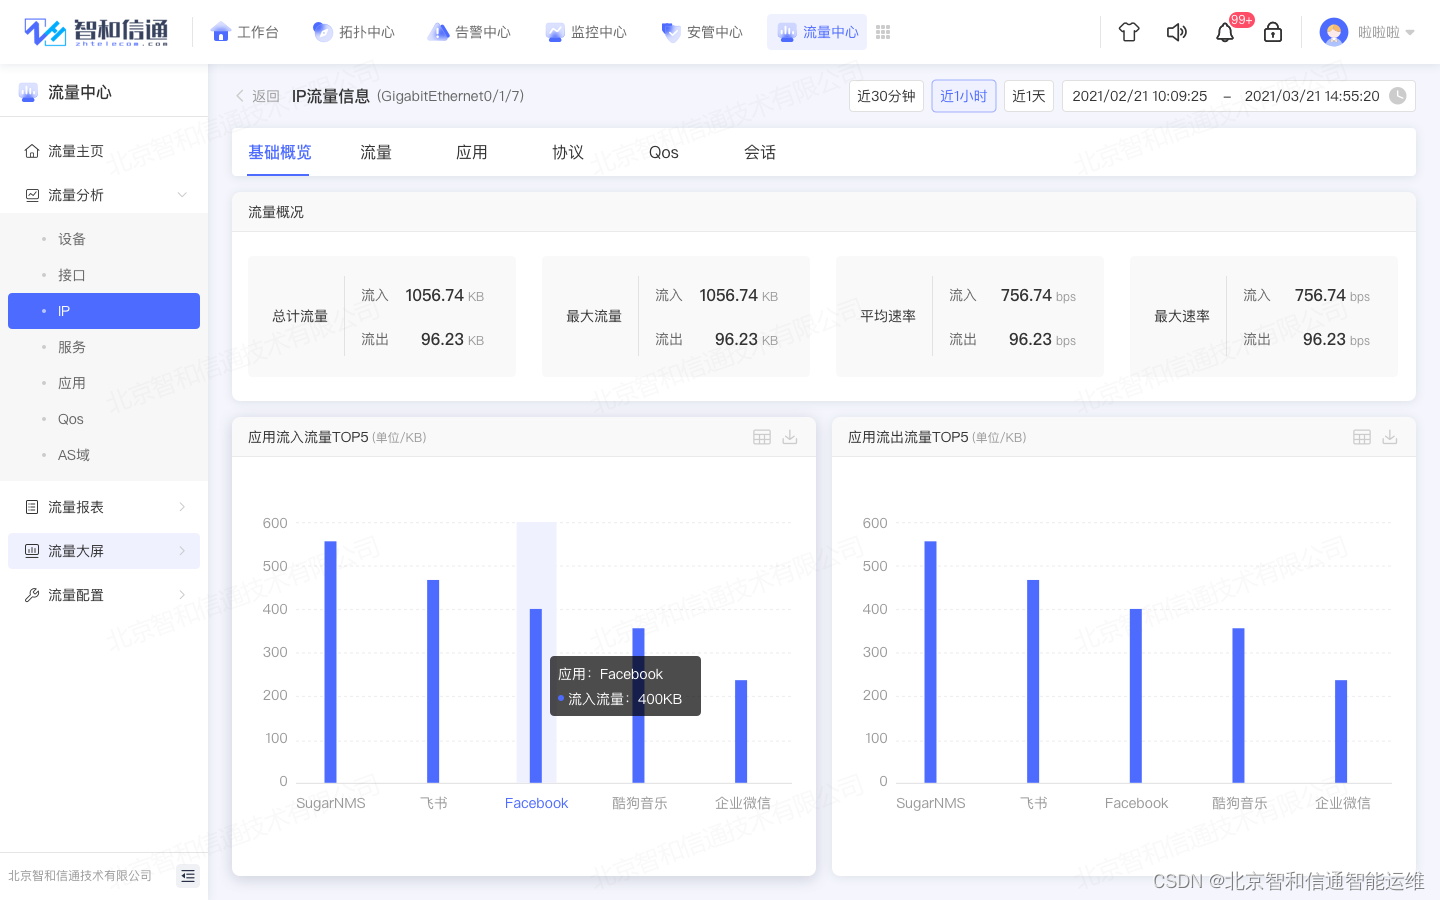The height and width of the screenshot is (900, 1440).
Task: Open the 安管中心 security center
Action: (x=702, y=32)
